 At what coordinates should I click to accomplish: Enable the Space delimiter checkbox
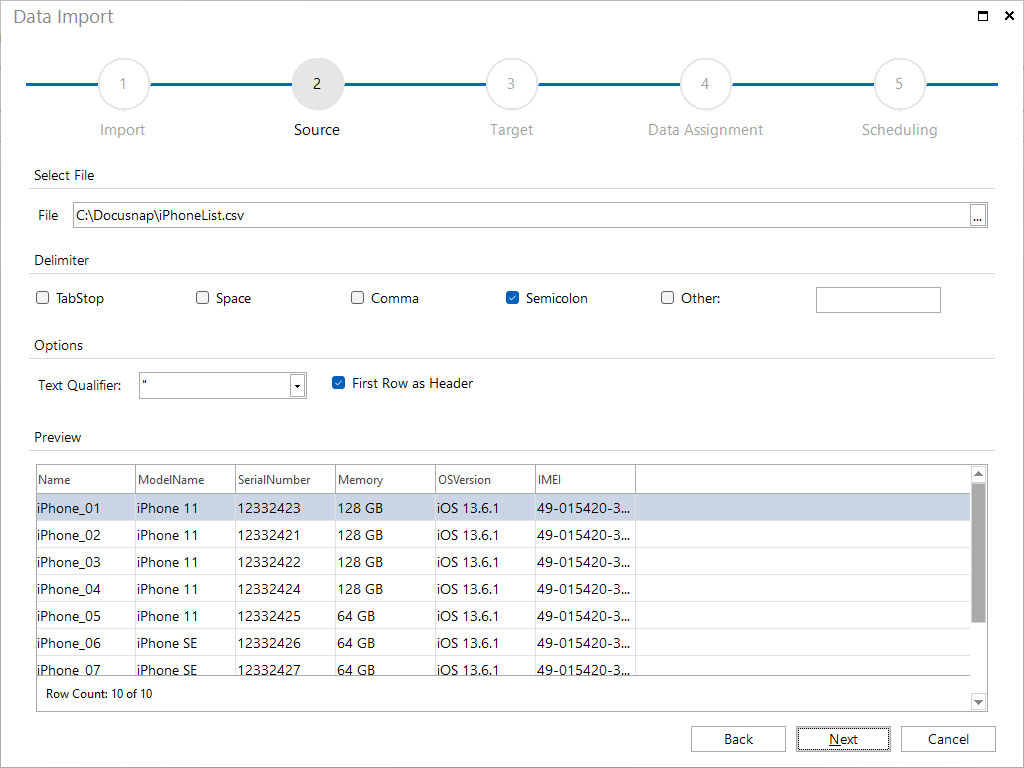(202, 298)
